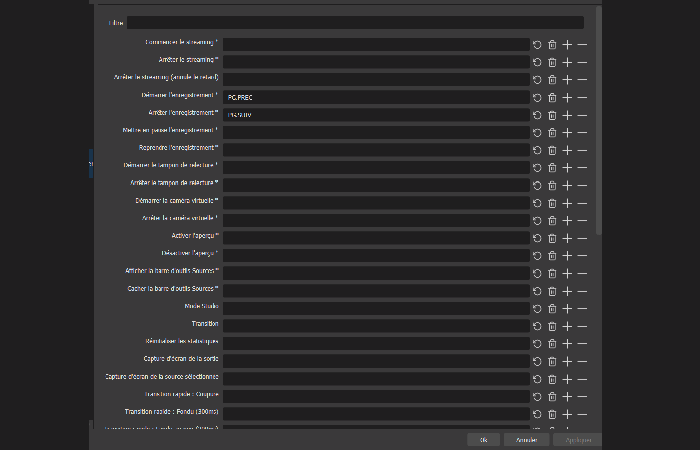The width and height of the screenshot is (700, 450).
Task: Focus the Mettre en pause l'enregistrement field
Action: pyautogui.click(x=376, y=132)
